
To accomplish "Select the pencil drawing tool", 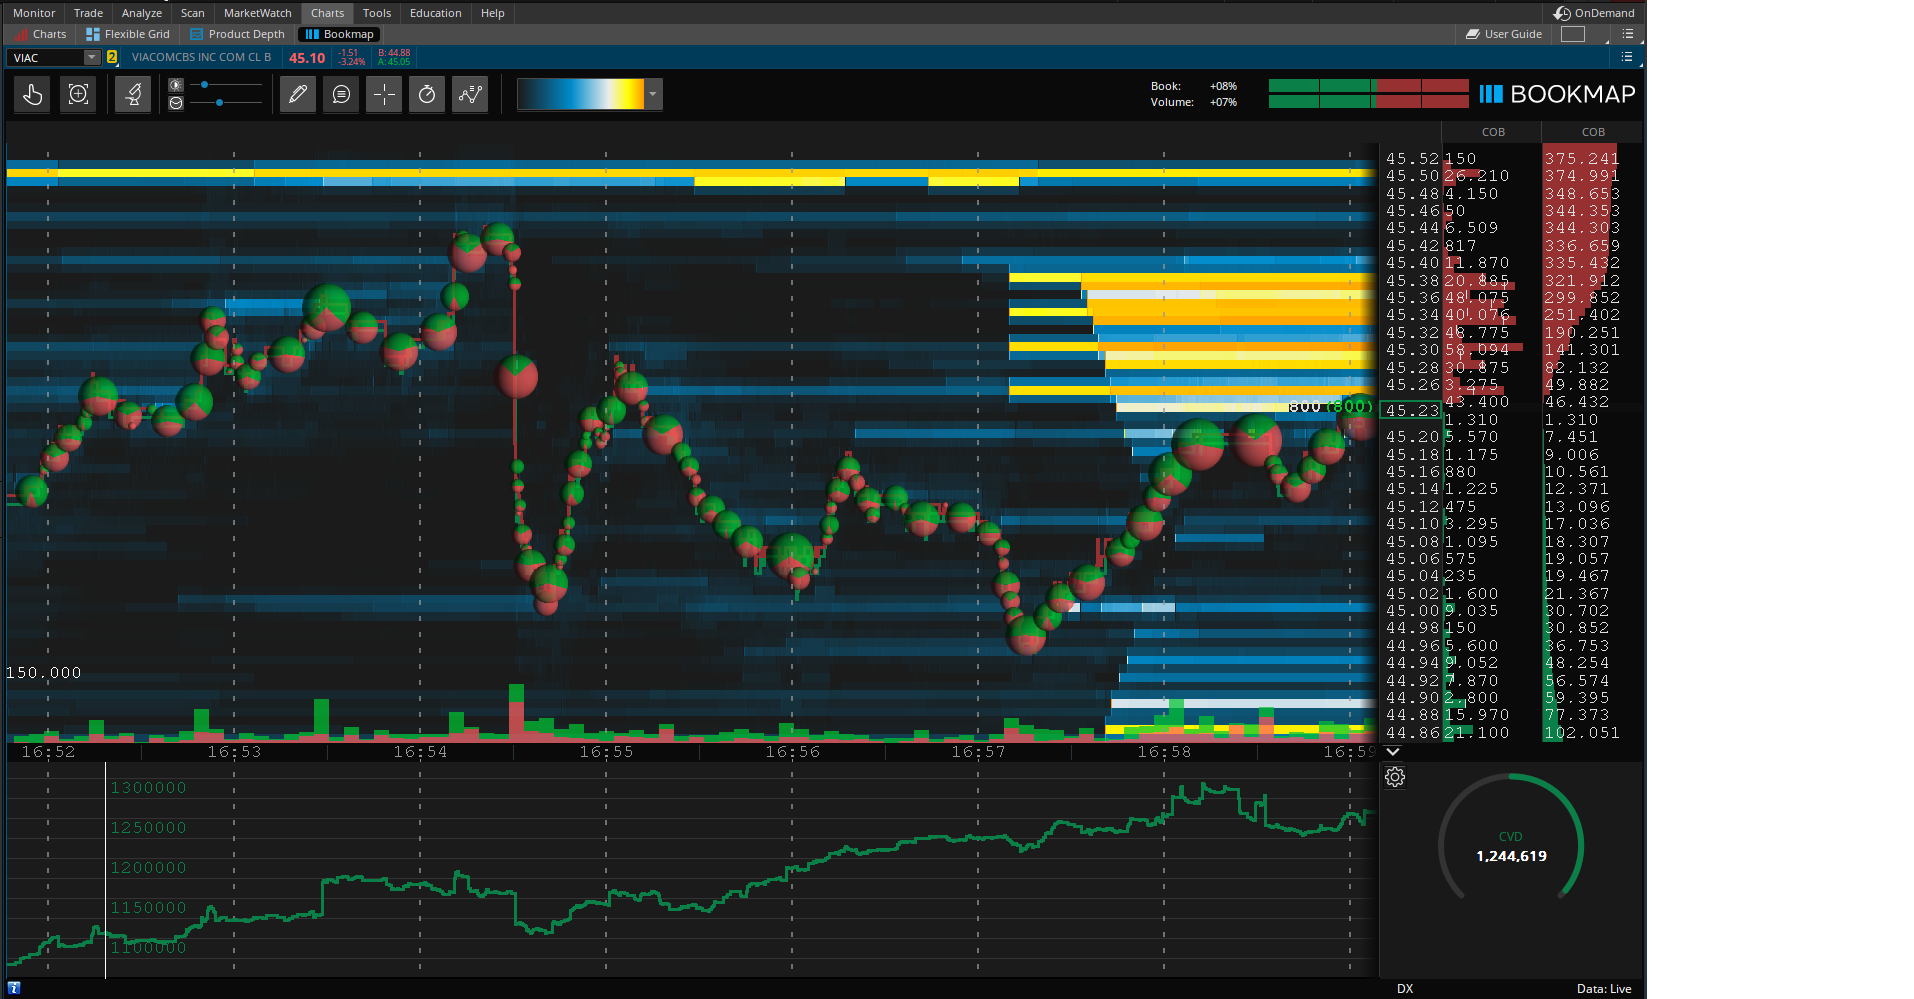I will pos(298,95).
